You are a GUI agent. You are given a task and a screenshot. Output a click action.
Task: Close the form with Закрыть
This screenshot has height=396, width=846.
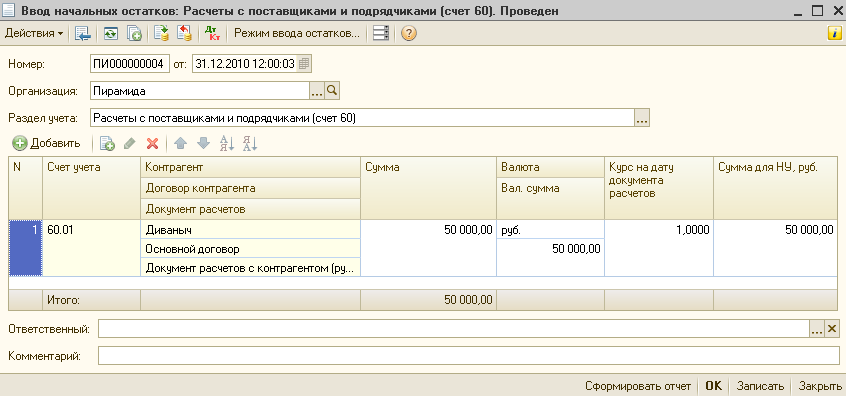point(820,386)
